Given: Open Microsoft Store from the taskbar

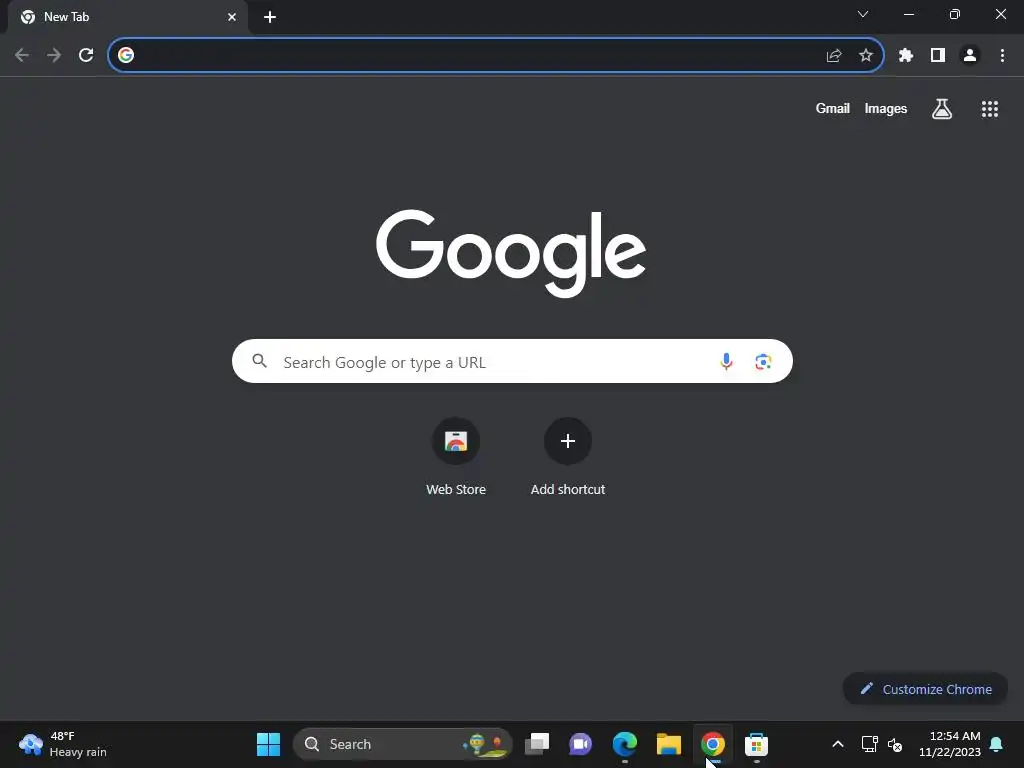Looking at the screenshot, I should coord(756,744).
